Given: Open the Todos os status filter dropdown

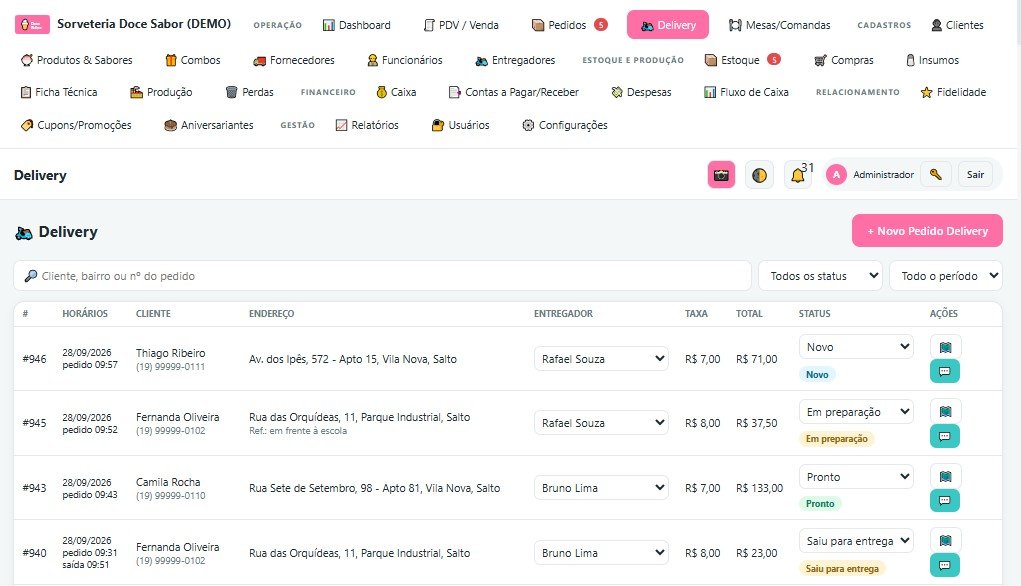Looking at the screenshot, I should pos(820,276).
